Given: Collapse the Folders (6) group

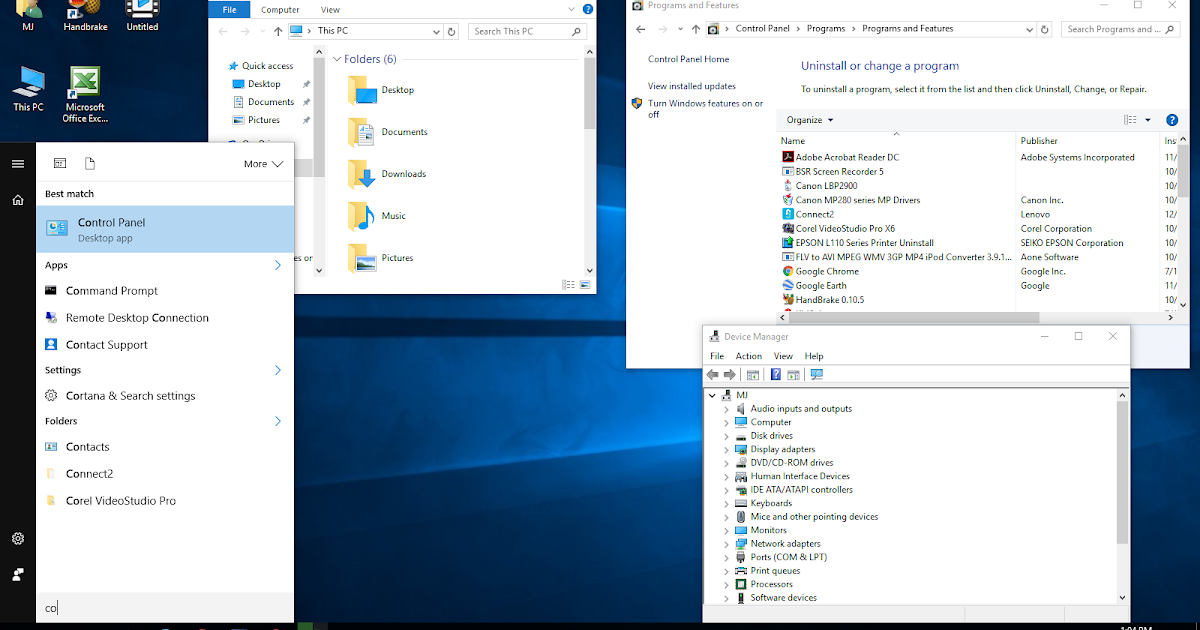Looking at the screenshot, I should click(x=337, y=59).
